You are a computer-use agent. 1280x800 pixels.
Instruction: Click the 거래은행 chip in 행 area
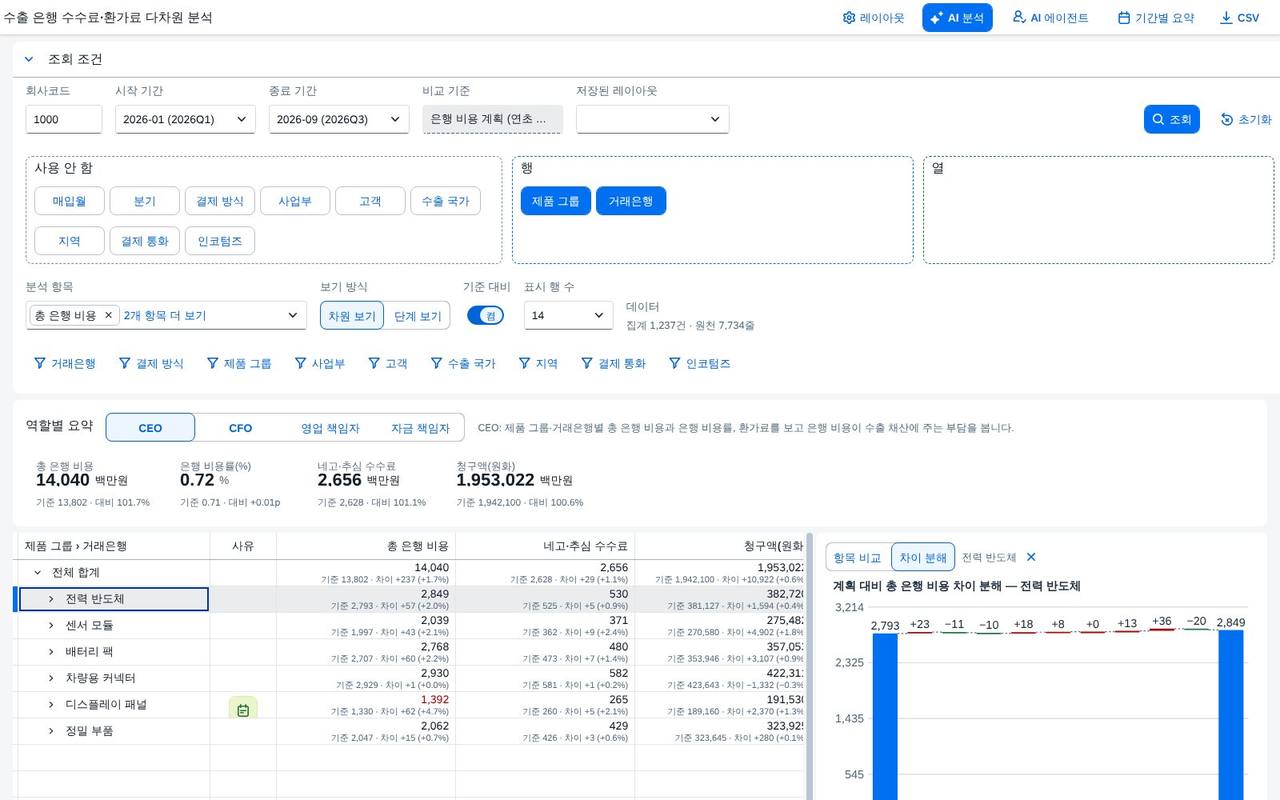(631, 201)
